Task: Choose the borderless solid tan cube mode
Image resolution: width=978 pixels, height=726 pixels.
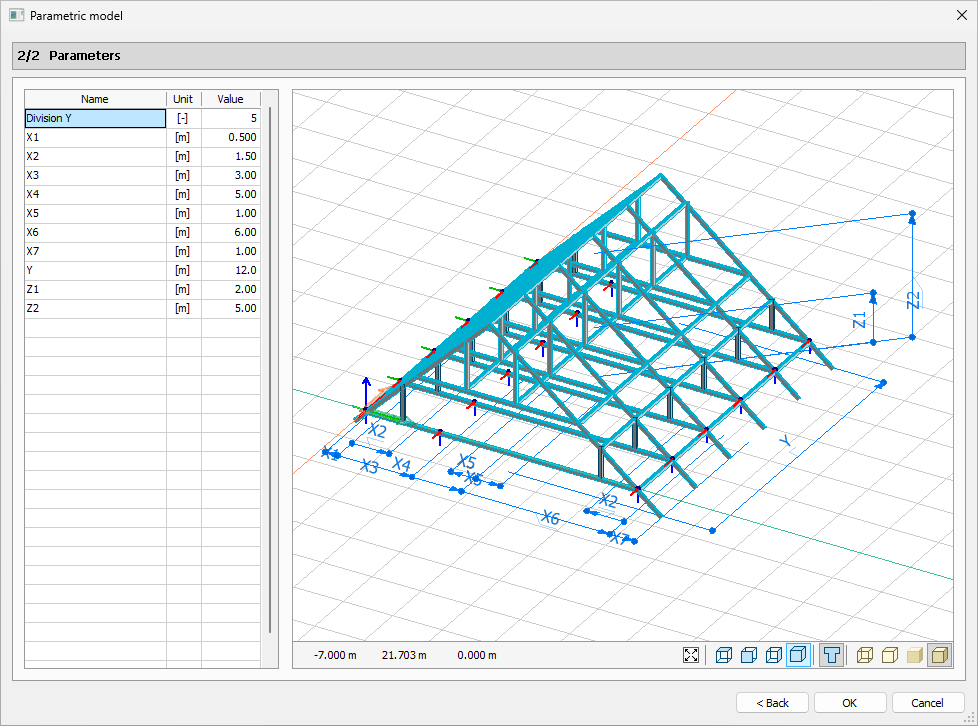Action: click(913, 655)
